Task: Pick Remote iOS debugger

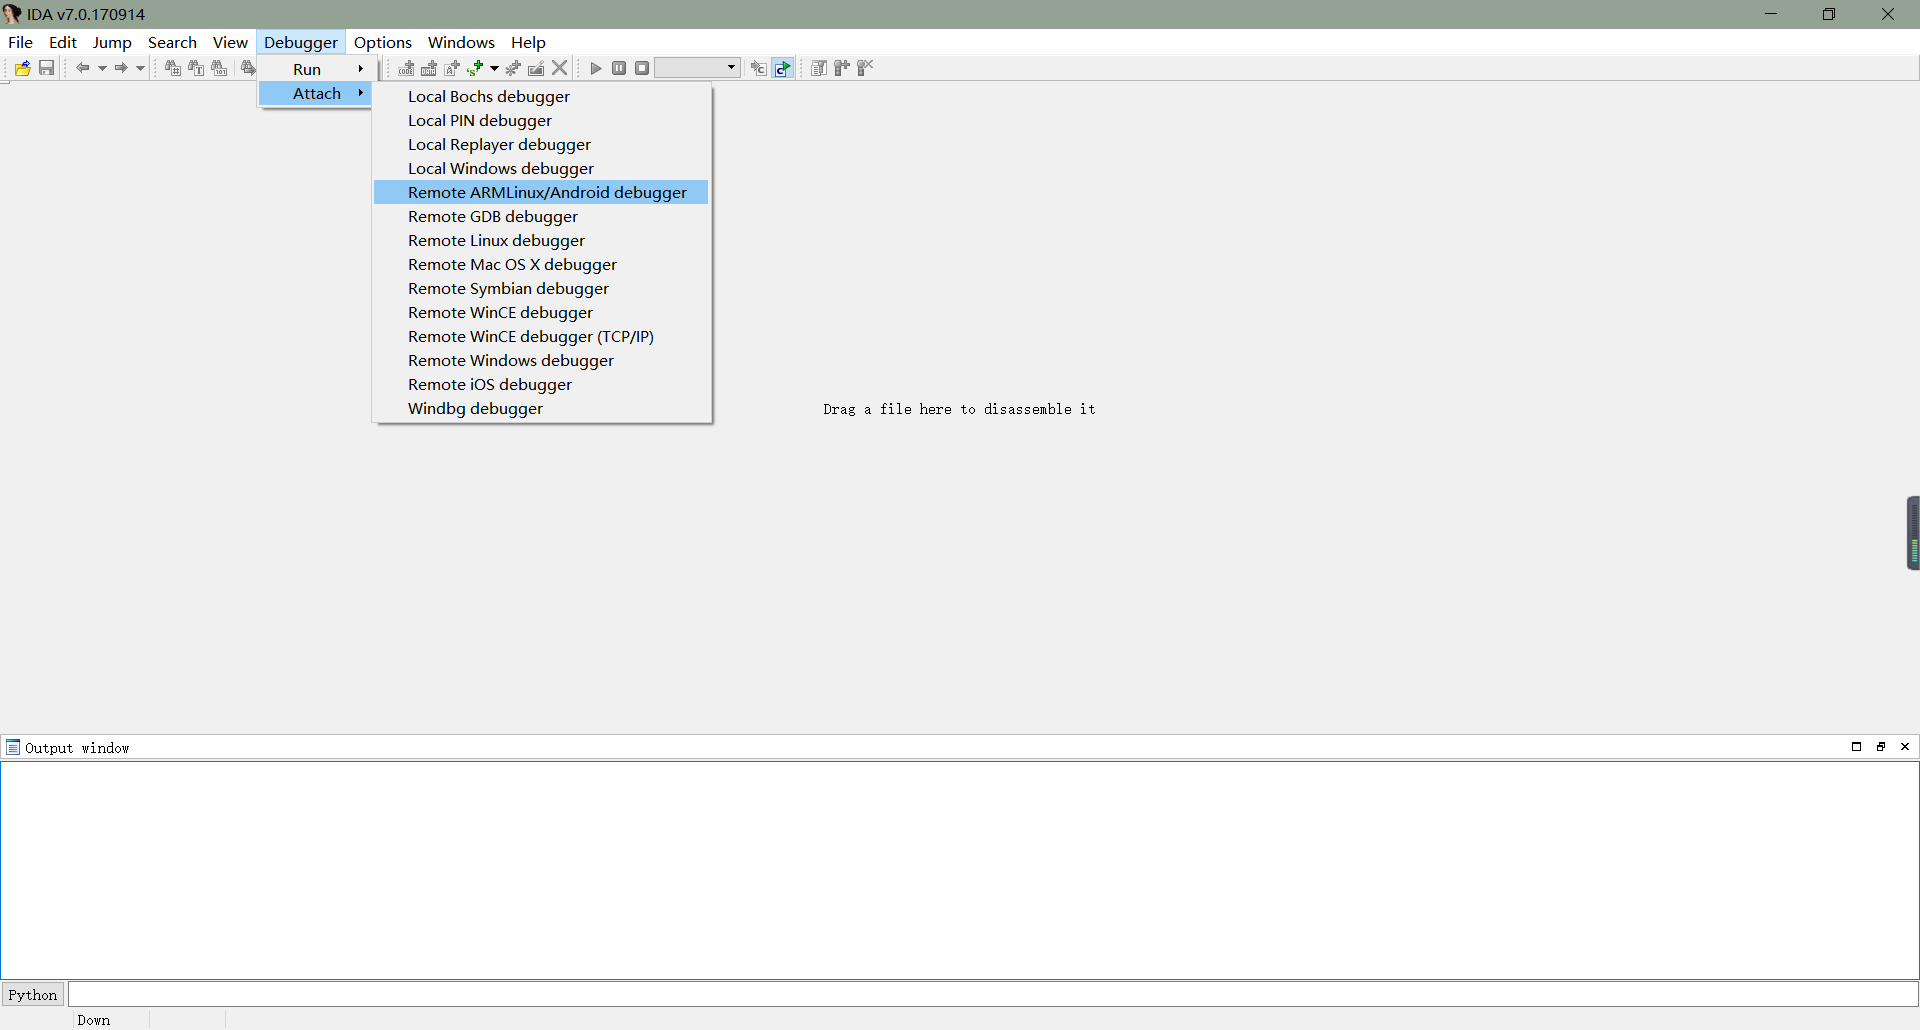Action: pos(541,384)
